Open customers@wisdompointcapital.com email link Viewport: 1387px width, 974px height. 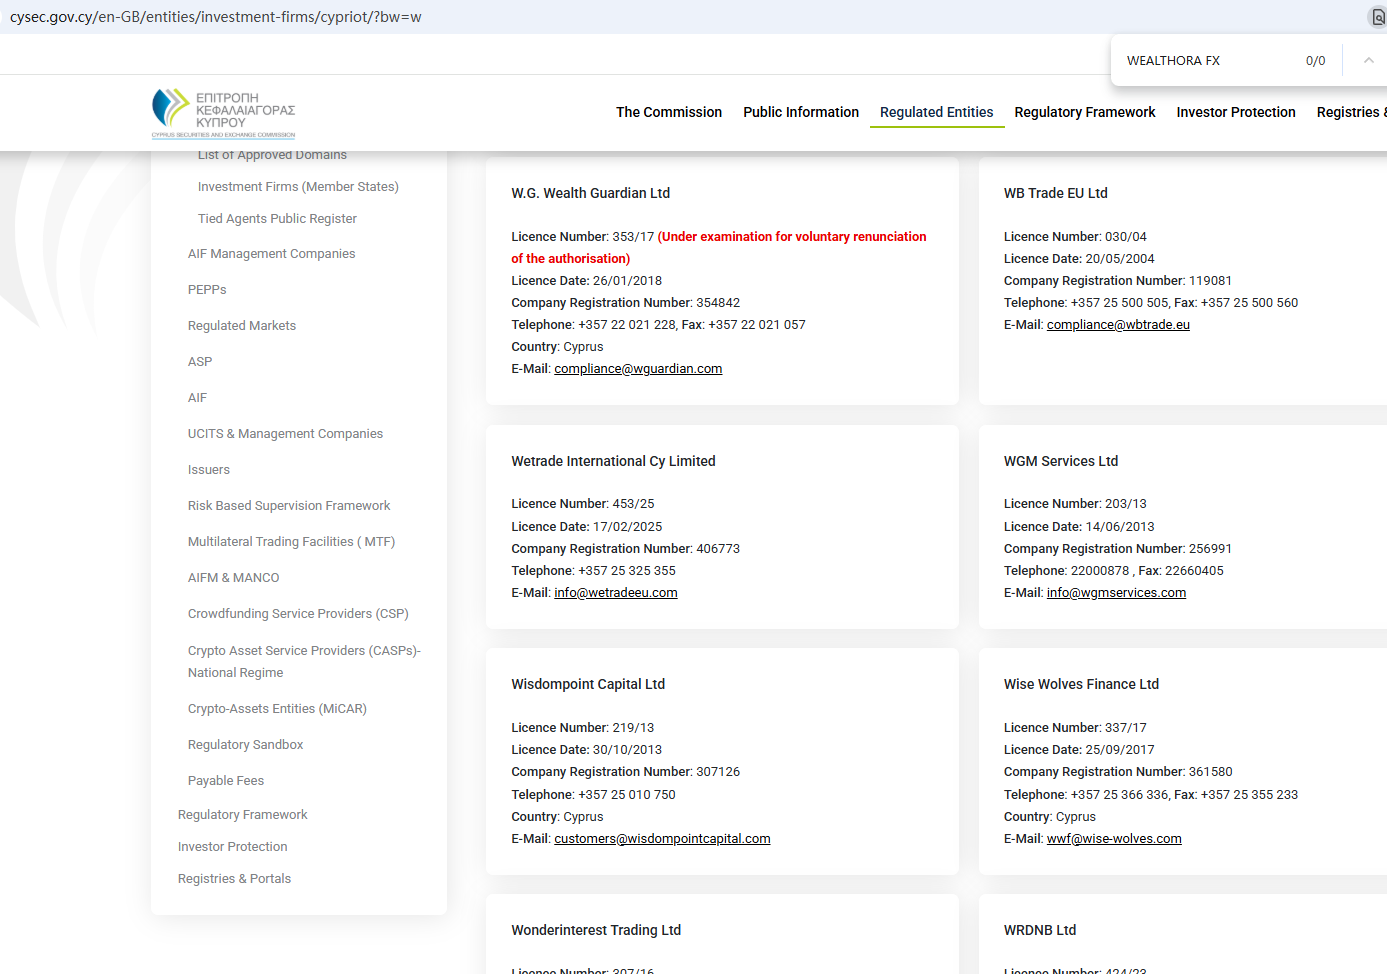pos(662,839)
